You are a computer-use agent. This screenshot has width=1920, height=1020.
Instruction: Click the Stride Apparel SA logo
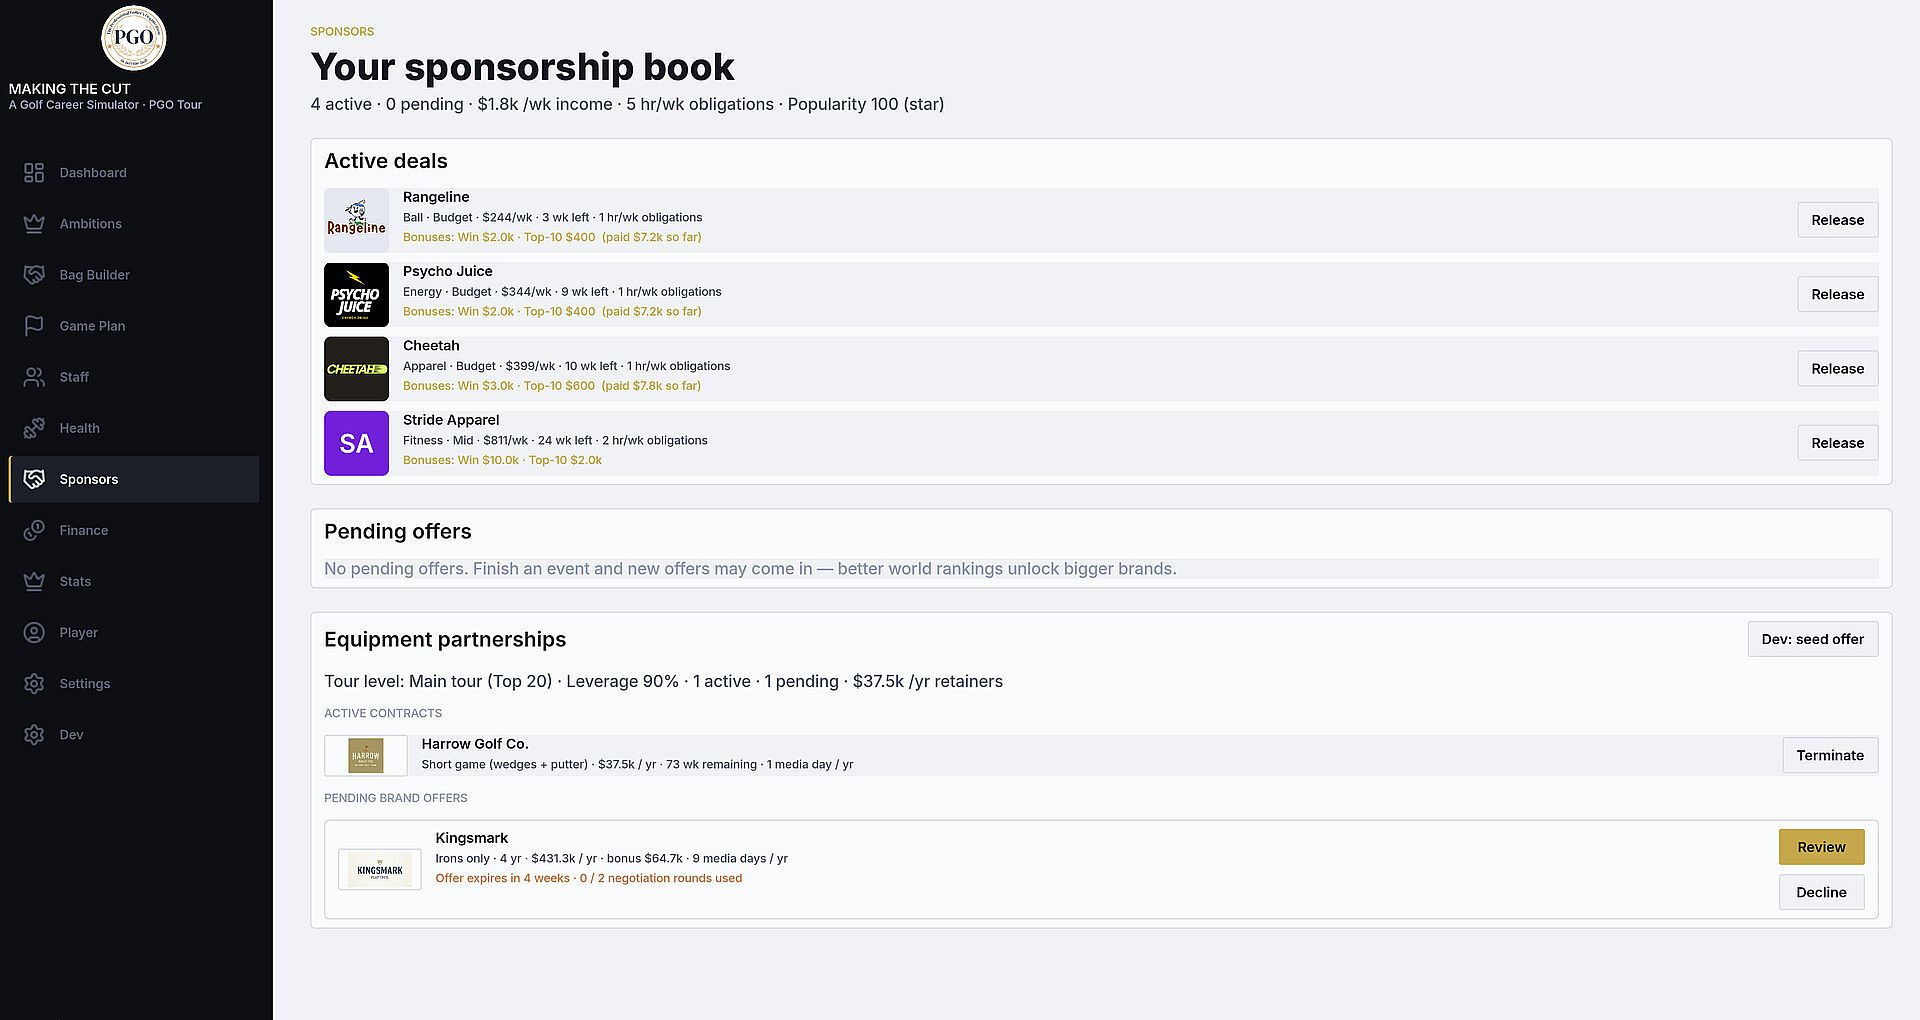point(356,443)
